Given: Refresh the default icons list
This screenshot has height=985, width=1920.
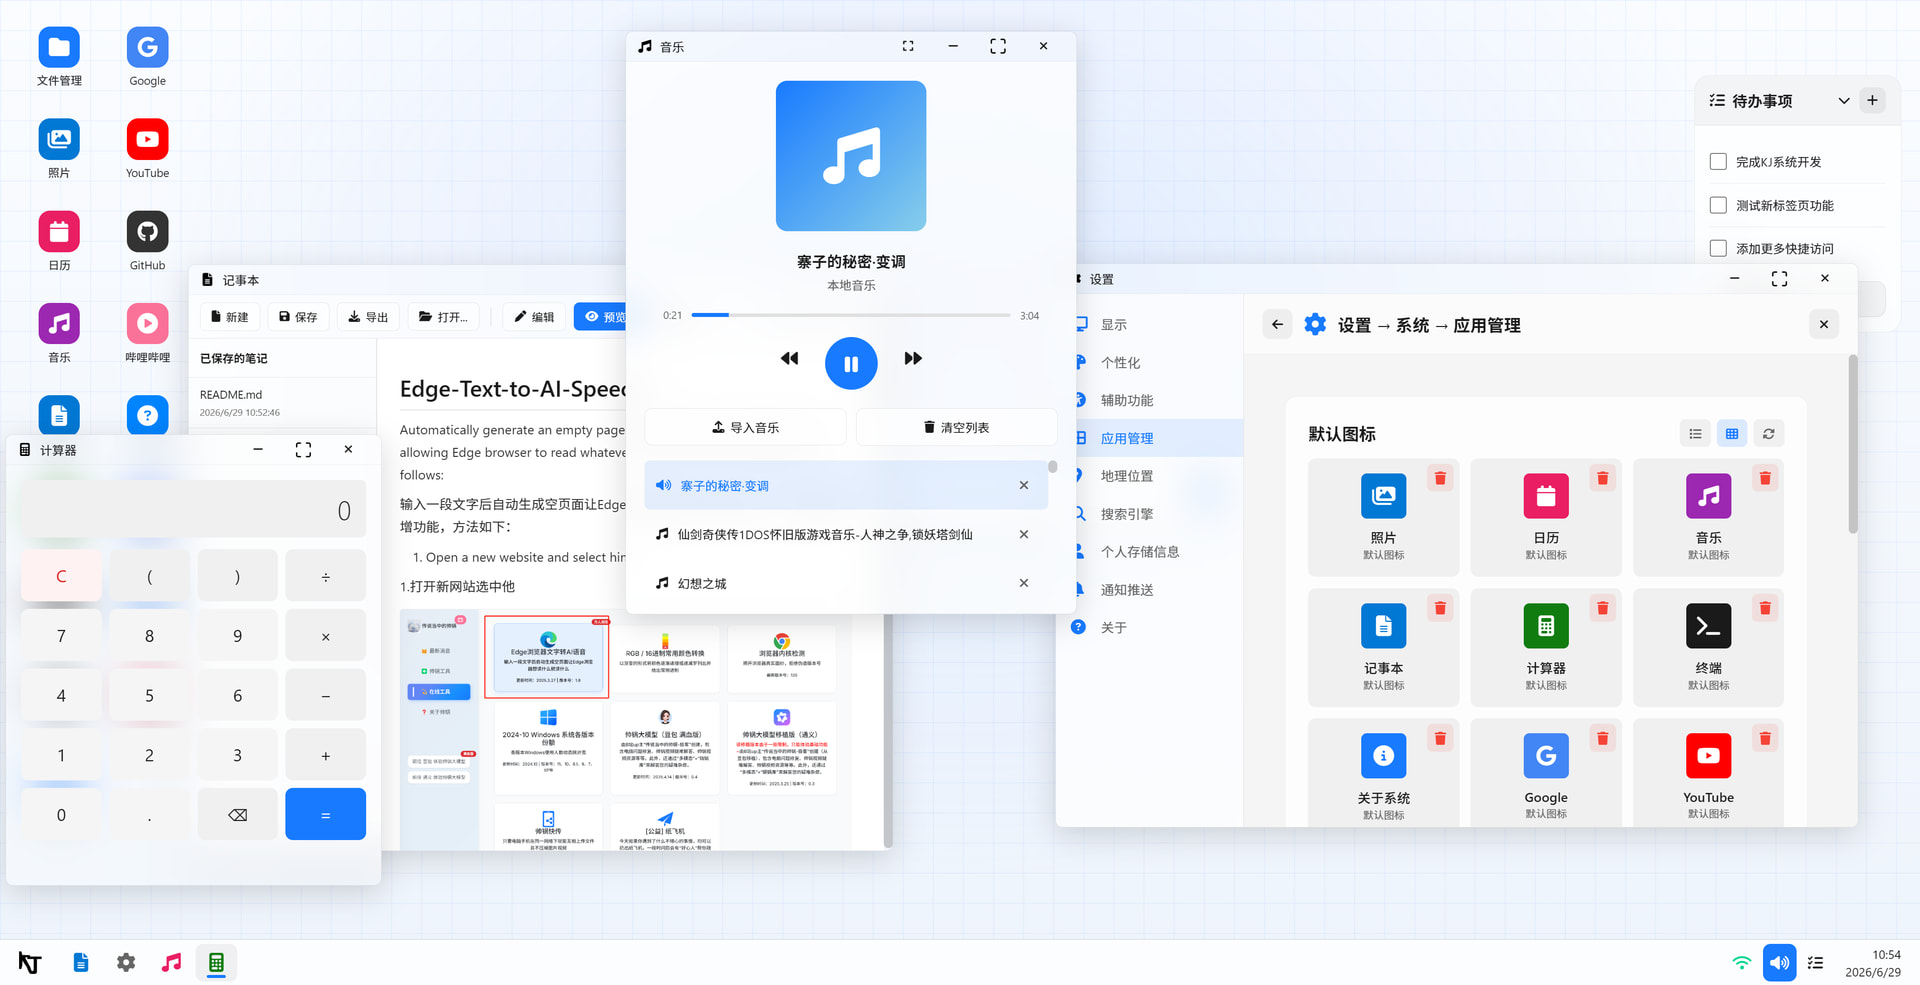Looking at the screenshot, I should coord(1769,434).
